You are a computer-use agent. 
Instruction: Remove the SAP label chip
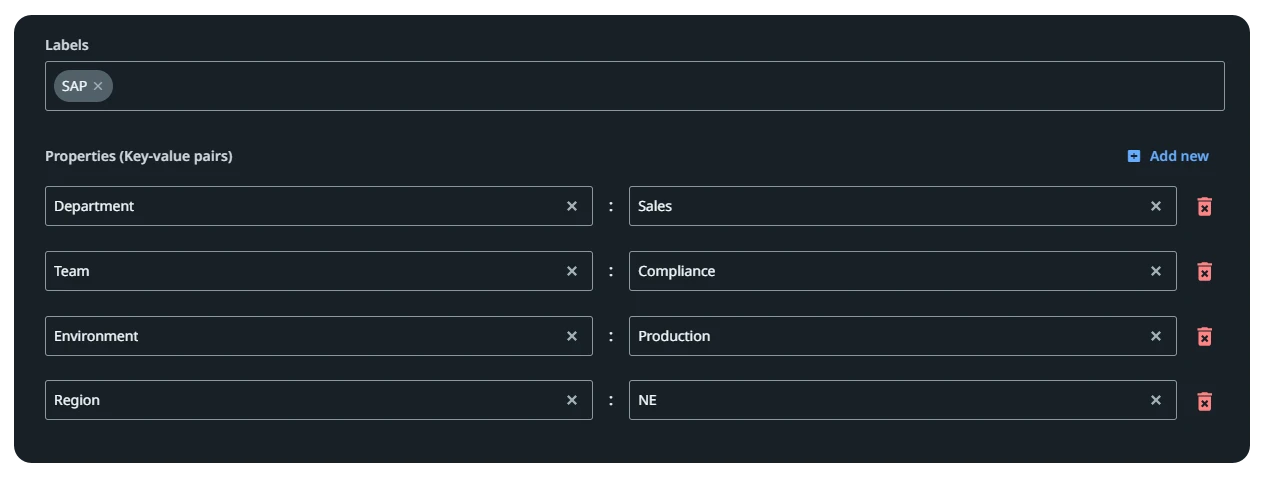click(98, 86)
